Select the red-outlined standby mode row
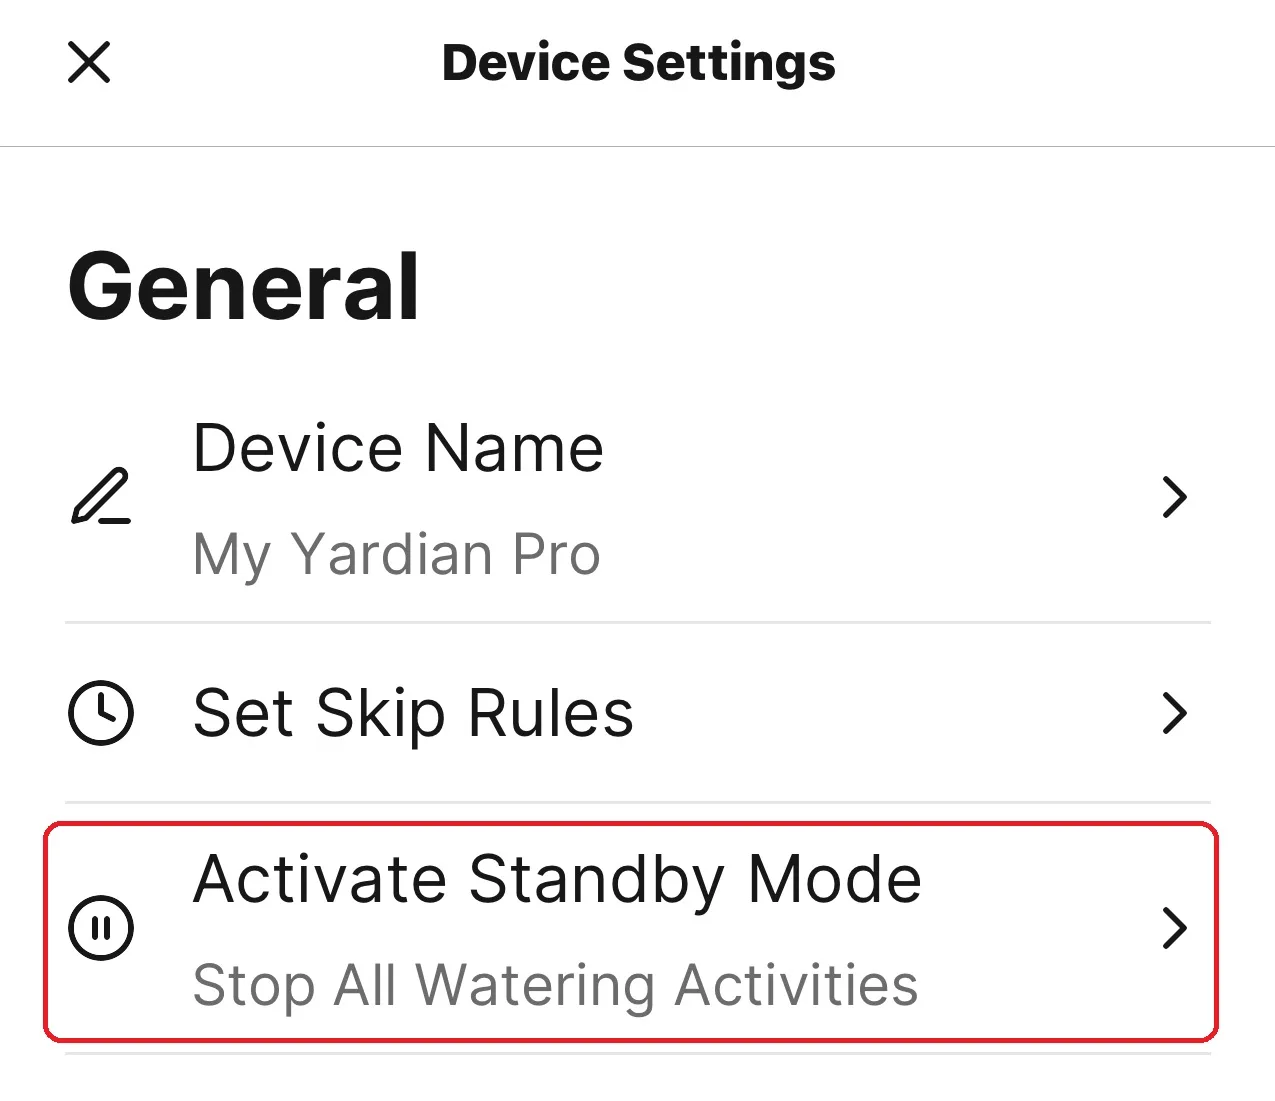The image size is (1275, 1101). (631, 932)
